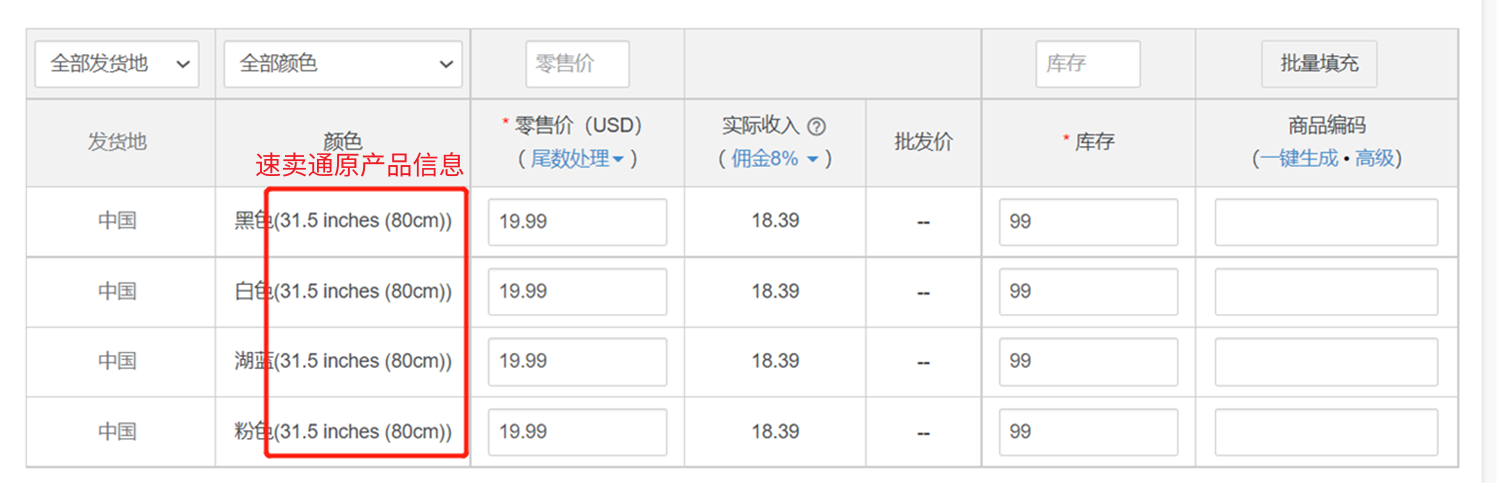
Task: Click the 零售价 field for 湖蓝 row
Action: pyautogui.click(x=577, y=362)
